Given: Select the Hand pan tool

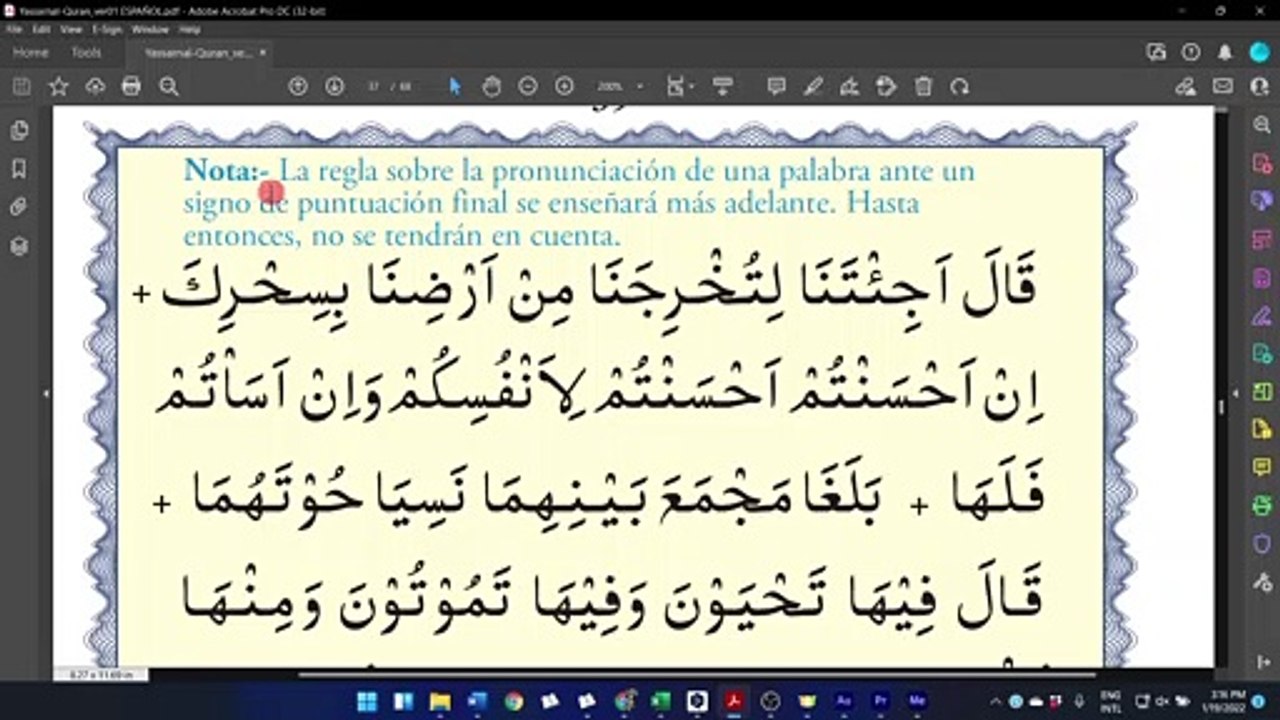Looking at the screenshot, I should (x=491, y=87).
